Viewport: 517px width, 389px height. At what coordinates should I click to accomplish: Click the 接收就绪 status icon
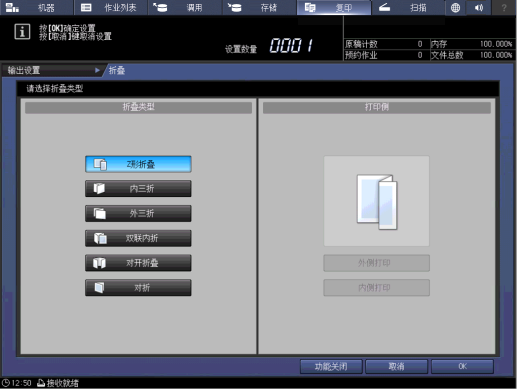coord(58,383)
